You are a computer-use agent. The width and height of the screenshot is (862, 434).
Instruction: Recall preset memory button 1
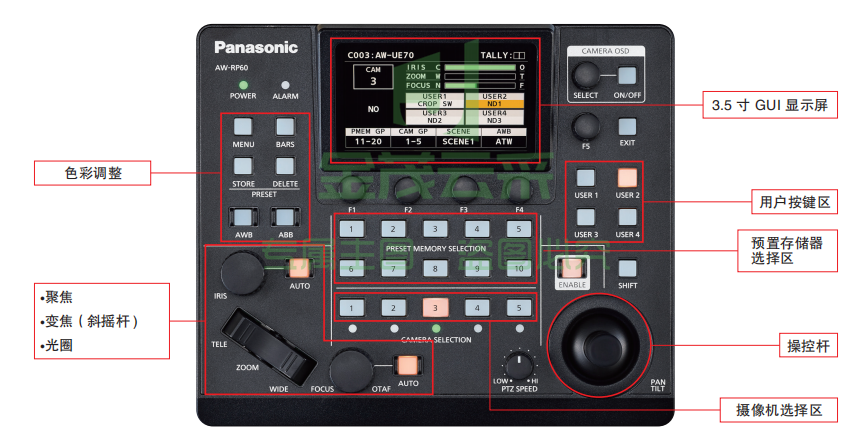point(351,229)
